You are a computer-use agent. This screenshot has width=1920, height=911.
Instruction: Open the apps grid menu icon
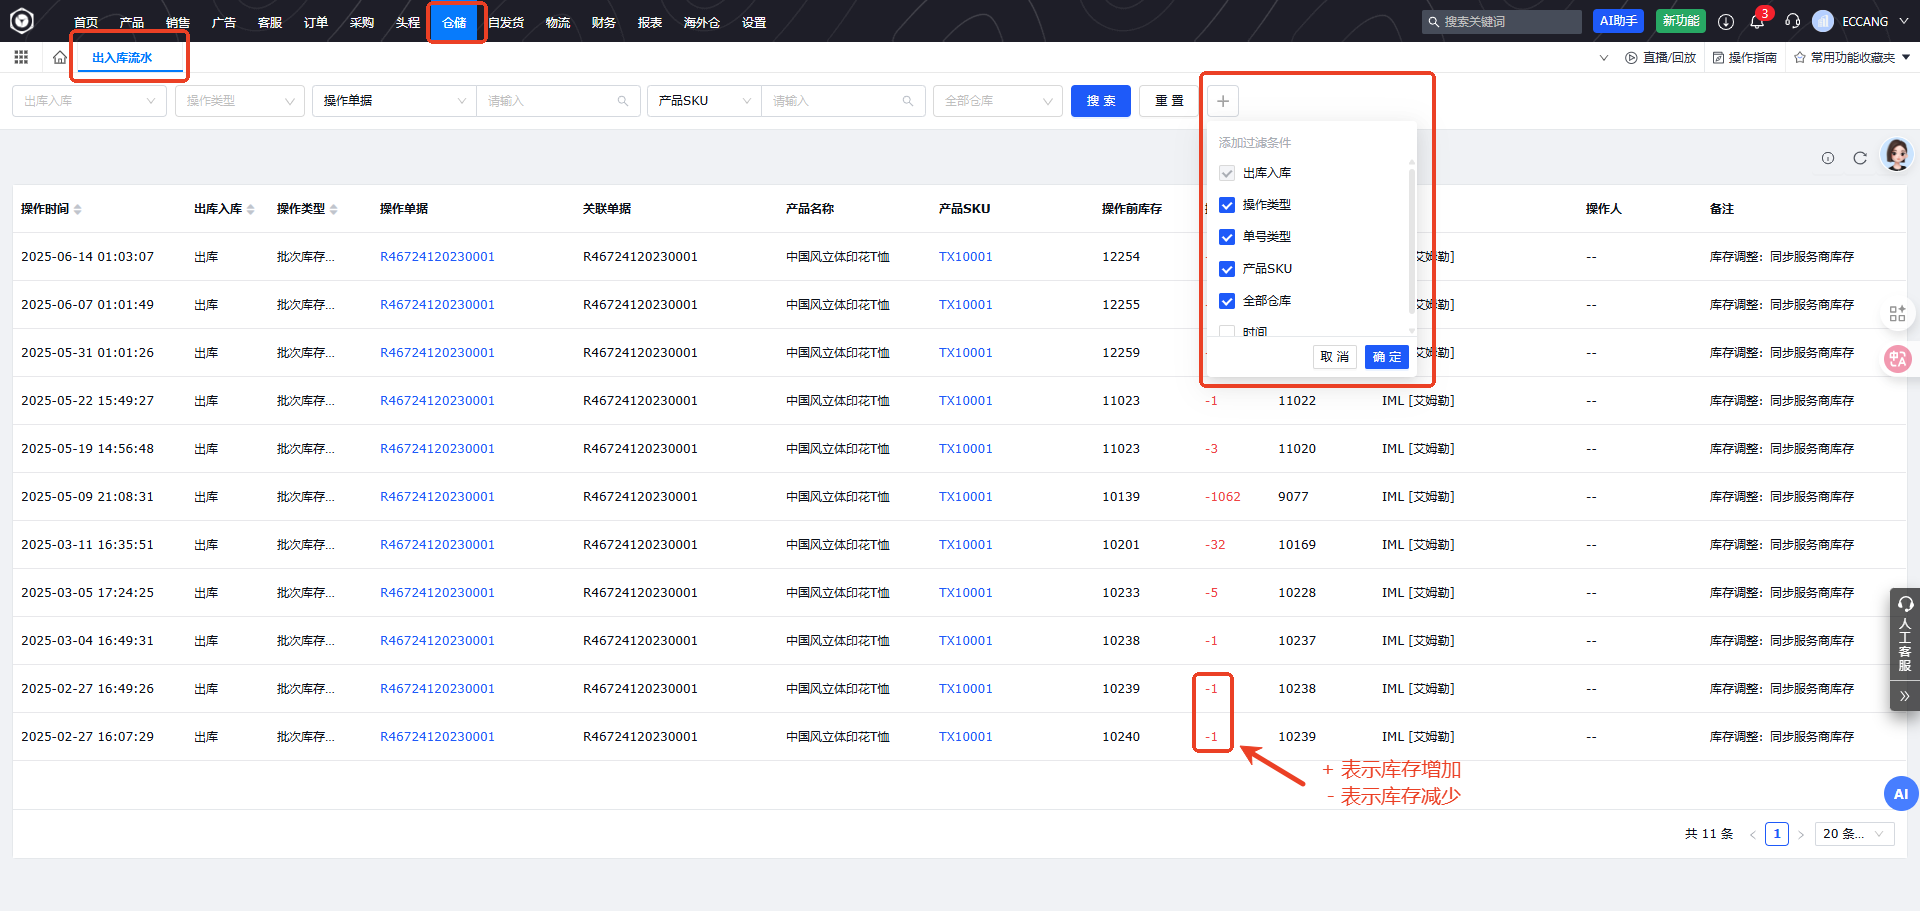point(21,58)
